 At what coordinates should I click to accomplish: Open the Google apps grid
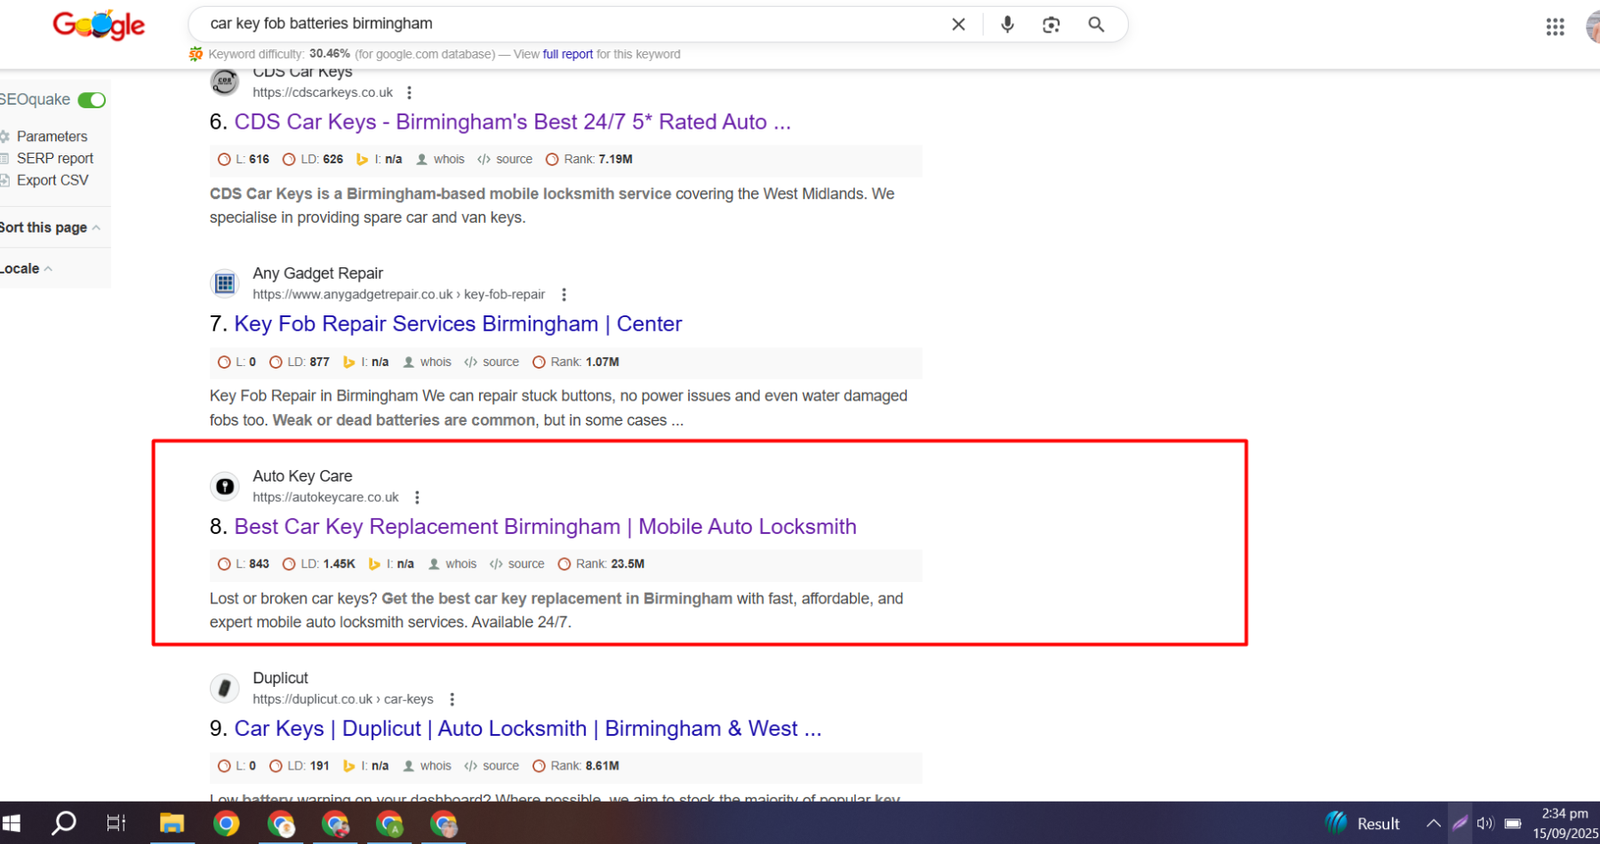click(x=1554, y=27)
